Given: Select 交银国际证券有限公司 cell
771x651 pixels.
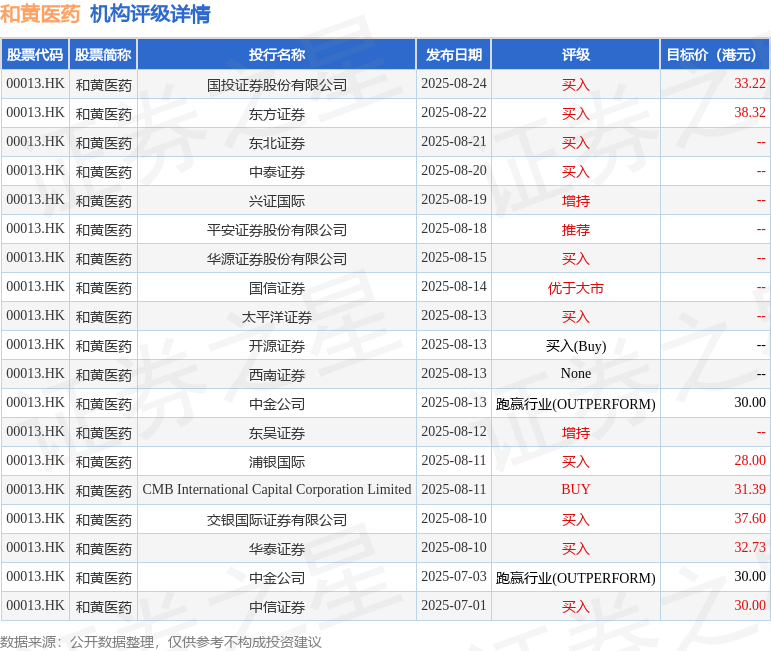Looking at the screenshot, I should [277, 520].
